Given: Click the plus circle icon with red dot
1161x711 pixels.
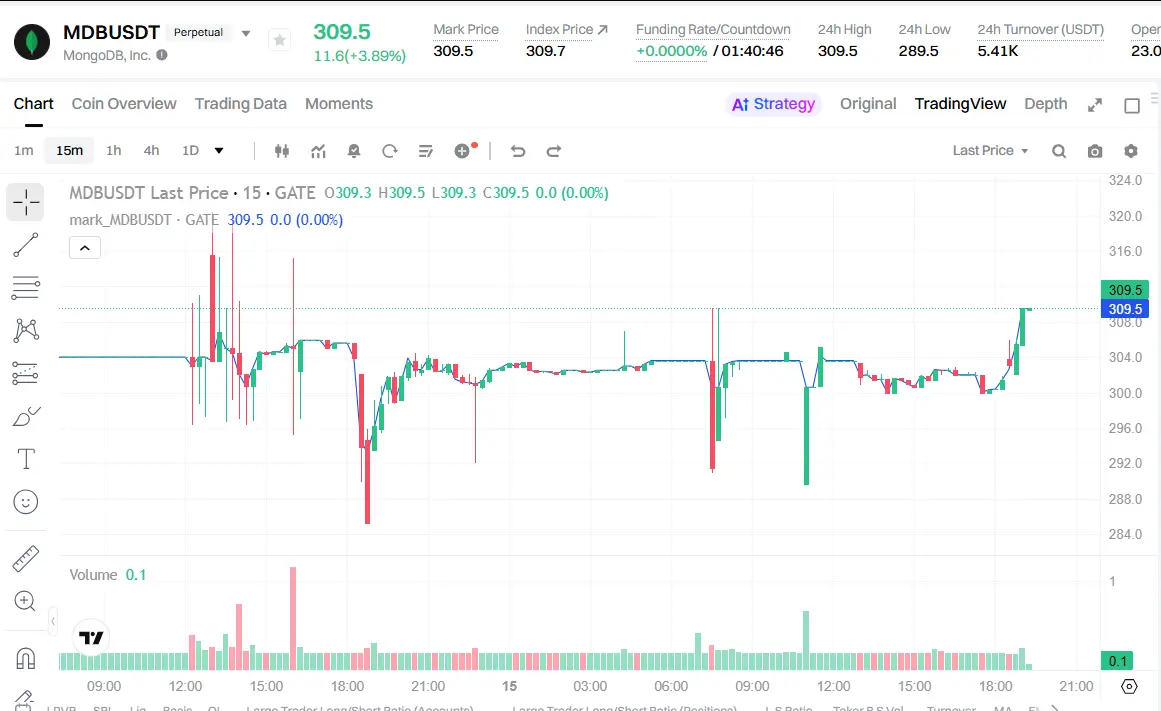Looking at the screenshot, I should (x=464, y=150).
